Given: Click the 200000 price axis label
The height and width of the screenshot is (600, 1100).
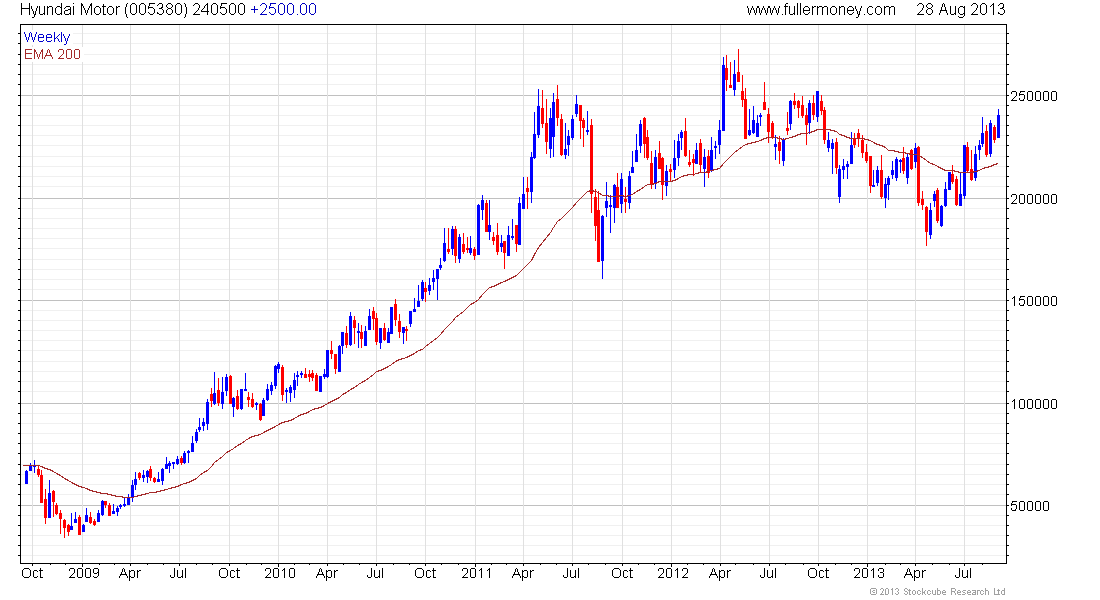Looking at the screenshot, I should (1033, 199).
